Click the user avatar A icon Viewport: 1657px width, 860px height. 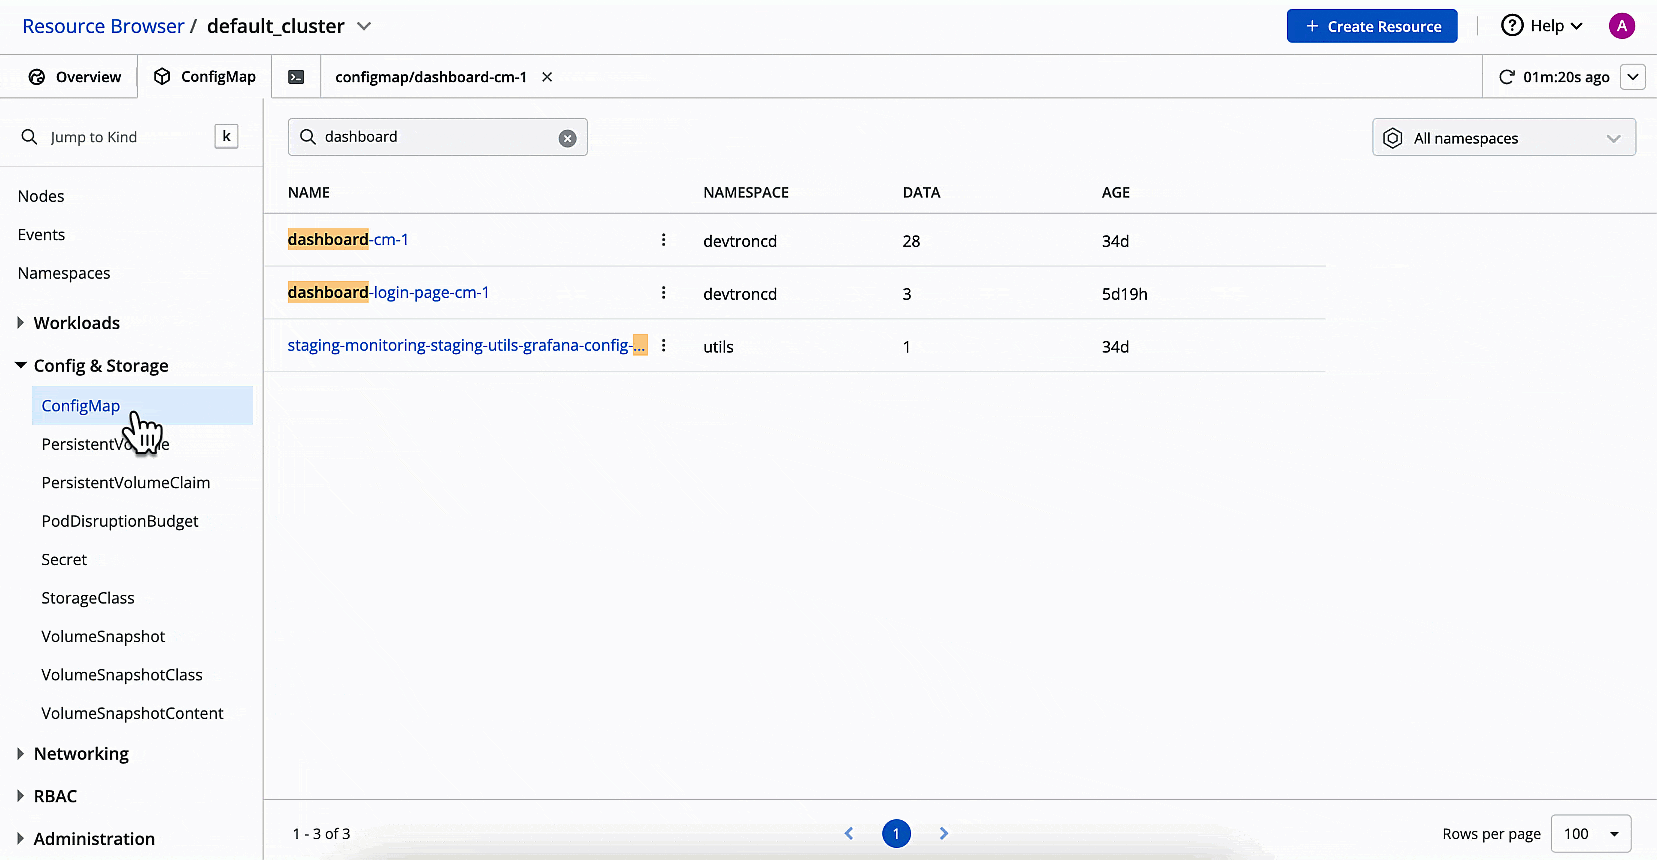(1621, 26)
